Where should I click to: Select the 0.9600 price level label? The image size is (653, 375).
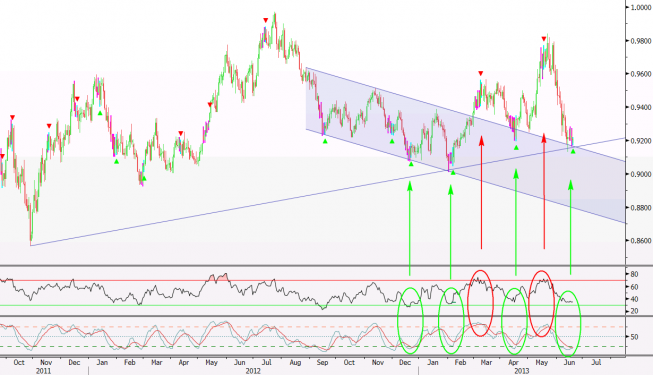(x=641, y=74)
